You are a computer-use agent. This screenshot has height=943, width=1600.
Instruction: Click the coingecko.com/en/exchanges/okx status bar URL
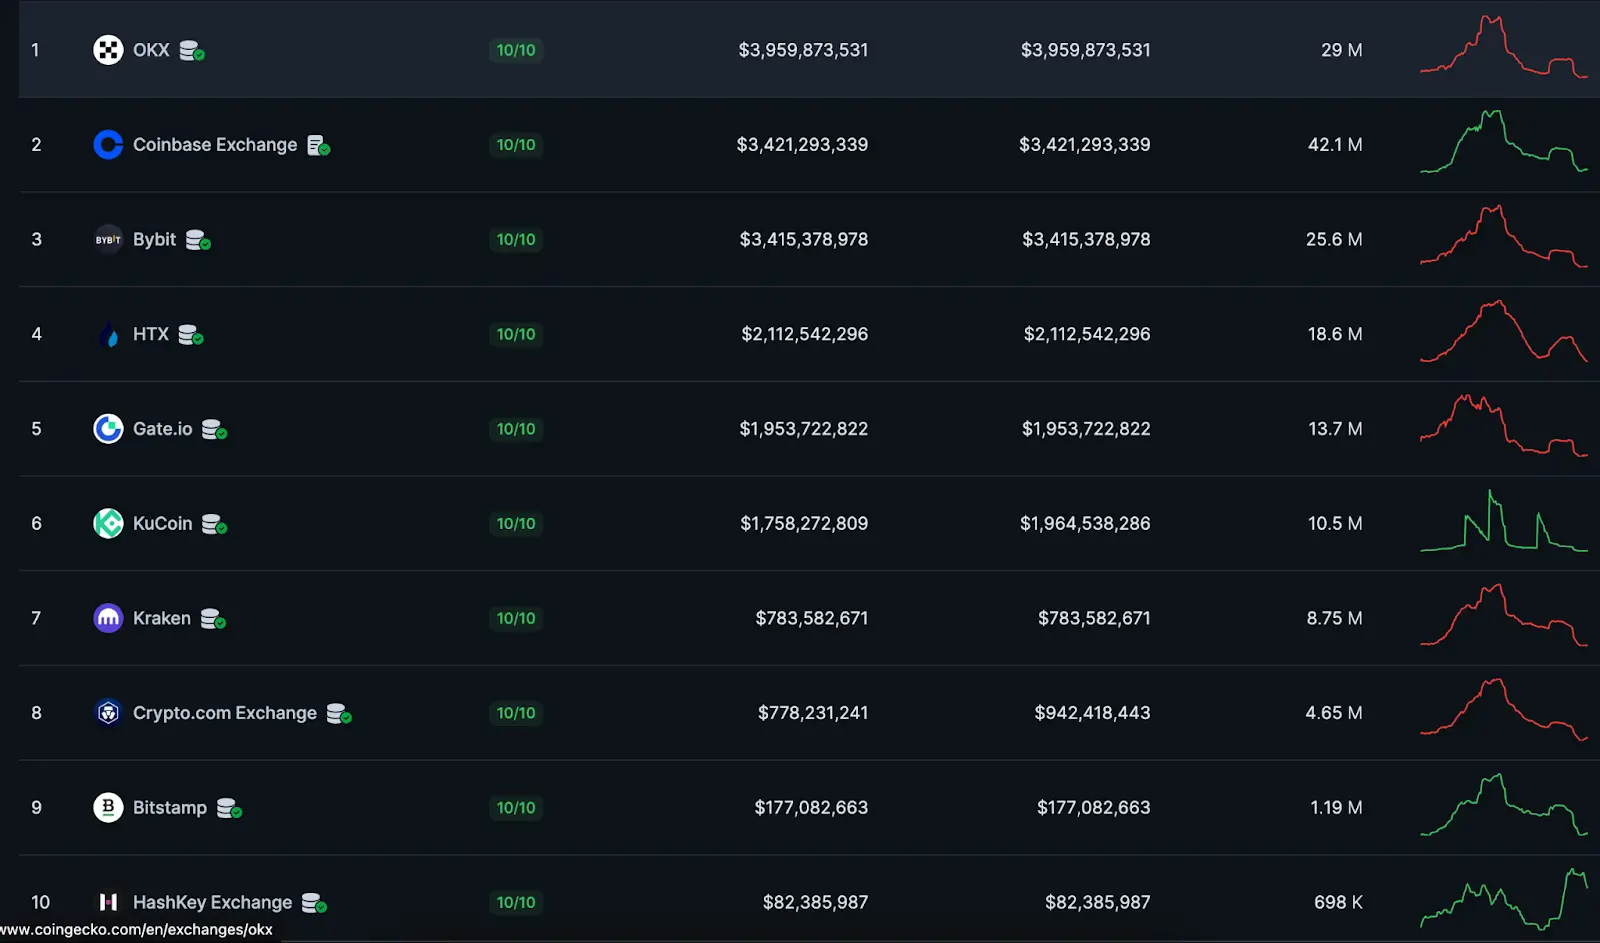click(137, 930)
